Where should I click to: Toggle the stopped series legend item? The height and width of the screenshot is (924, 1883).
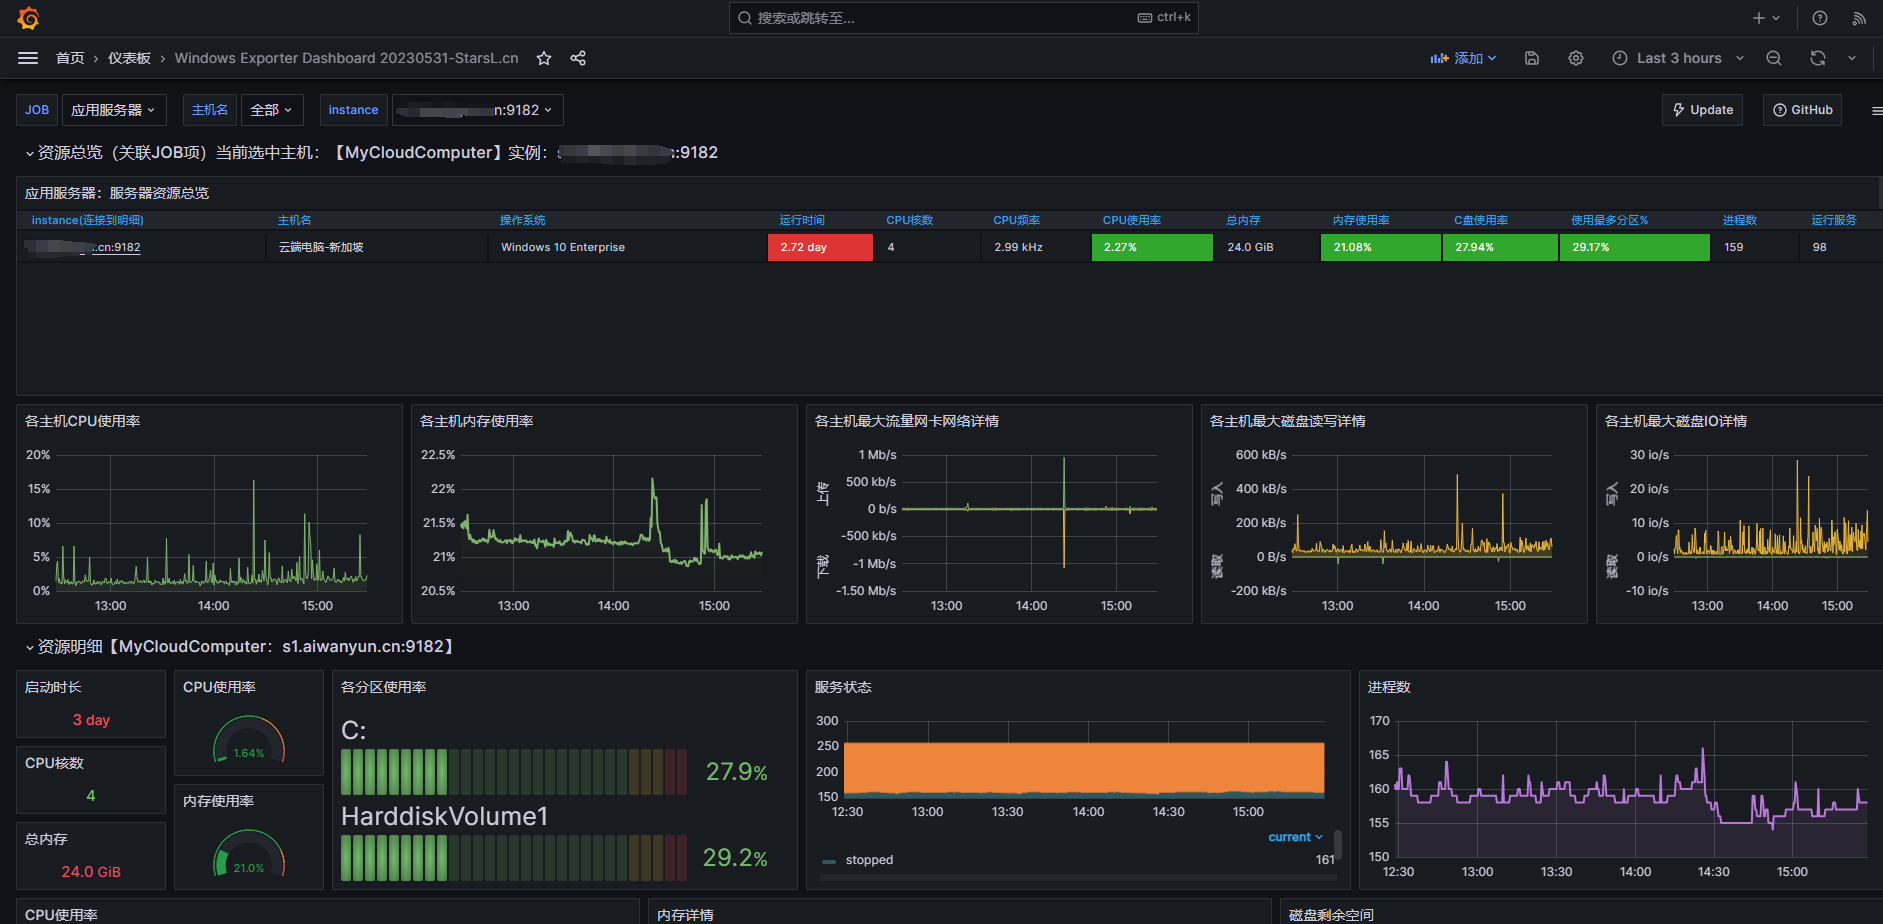868,860
